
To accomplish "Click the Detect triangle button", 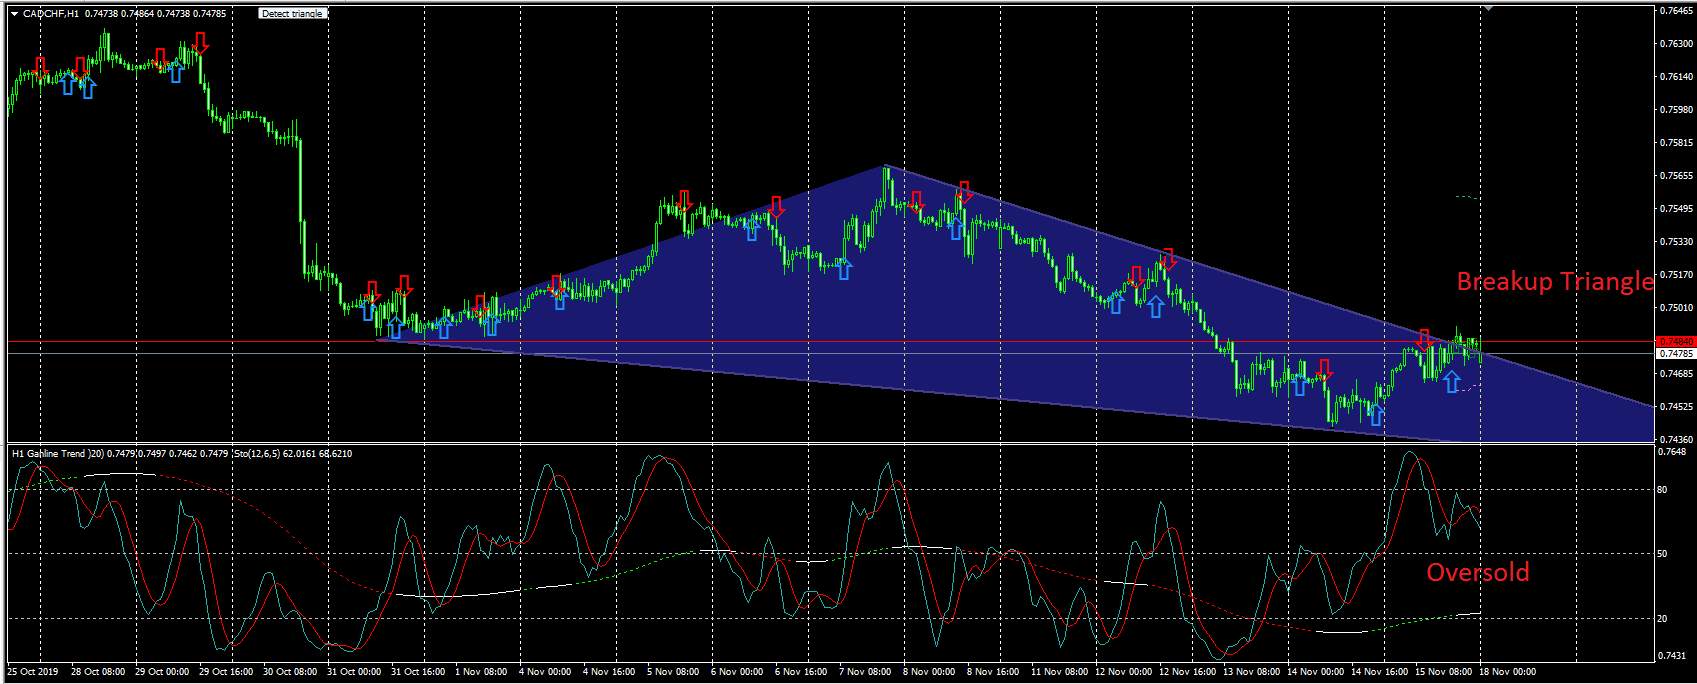I will point(292,14).
